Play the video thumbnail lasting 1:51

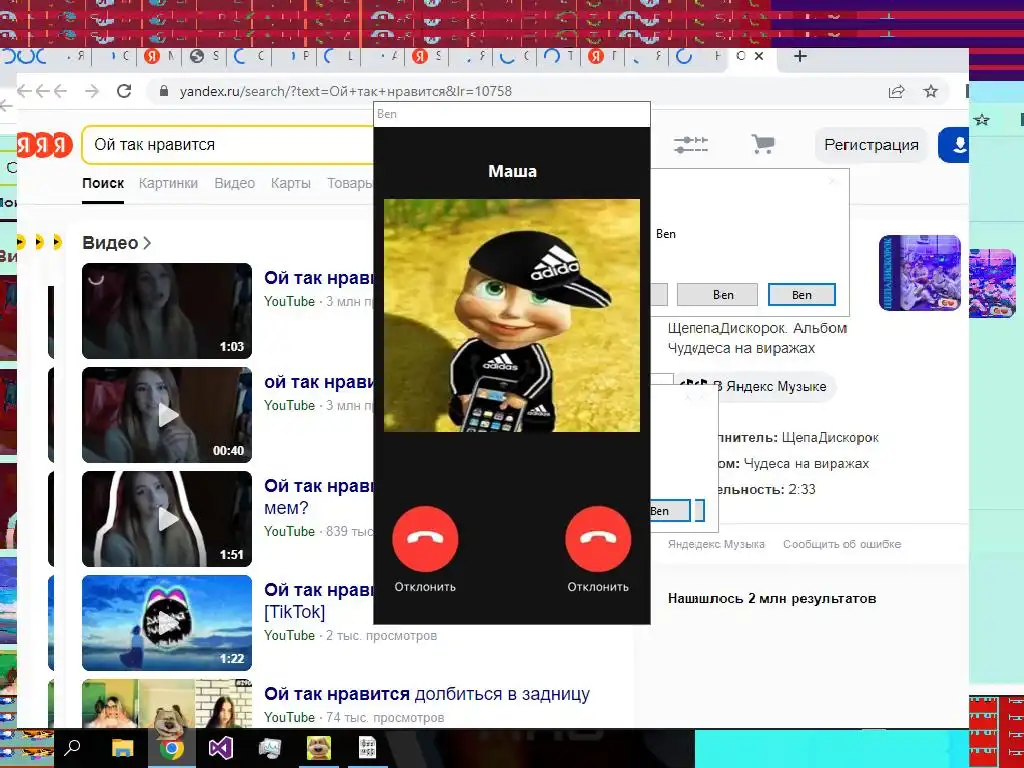(x=167, y=519)
